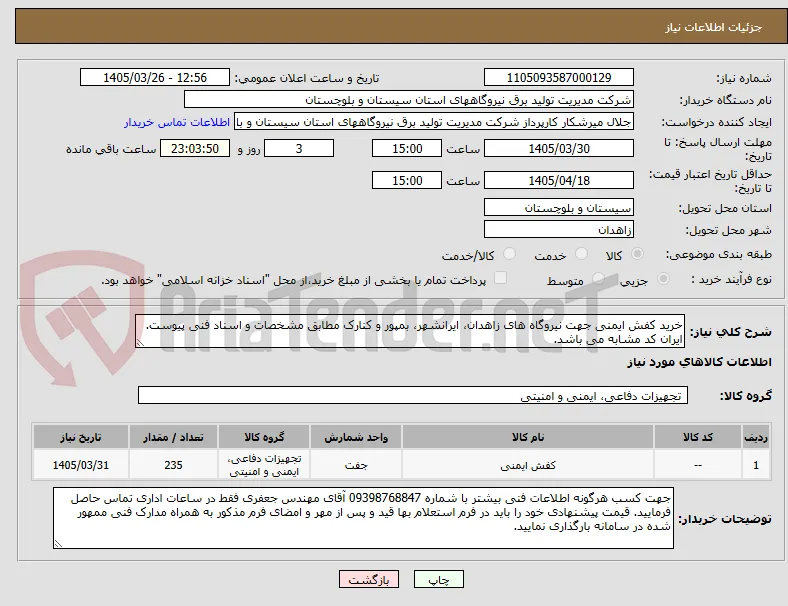Click the توضیحات خریدار label
The height and width of the screenshot is (606, 788).
click(x=725, y=519)
